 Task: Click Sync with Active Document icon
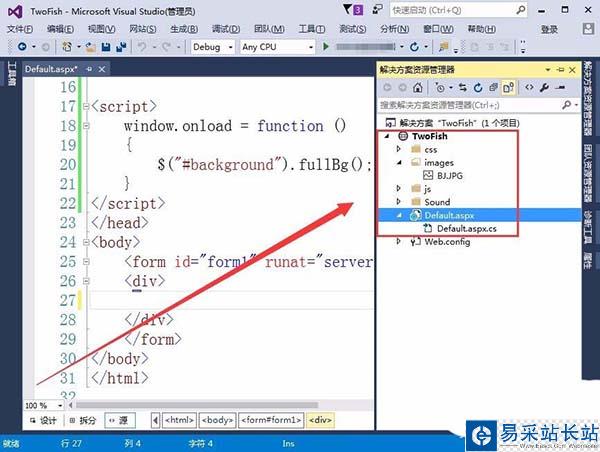click(463, 88)
